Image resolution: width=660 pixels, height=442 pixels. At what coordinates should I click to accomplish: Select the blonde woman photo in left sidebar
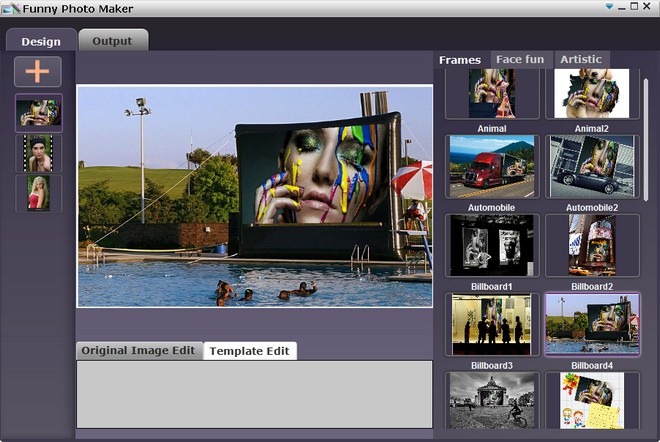pyautogui.click(x=39, y=193)
